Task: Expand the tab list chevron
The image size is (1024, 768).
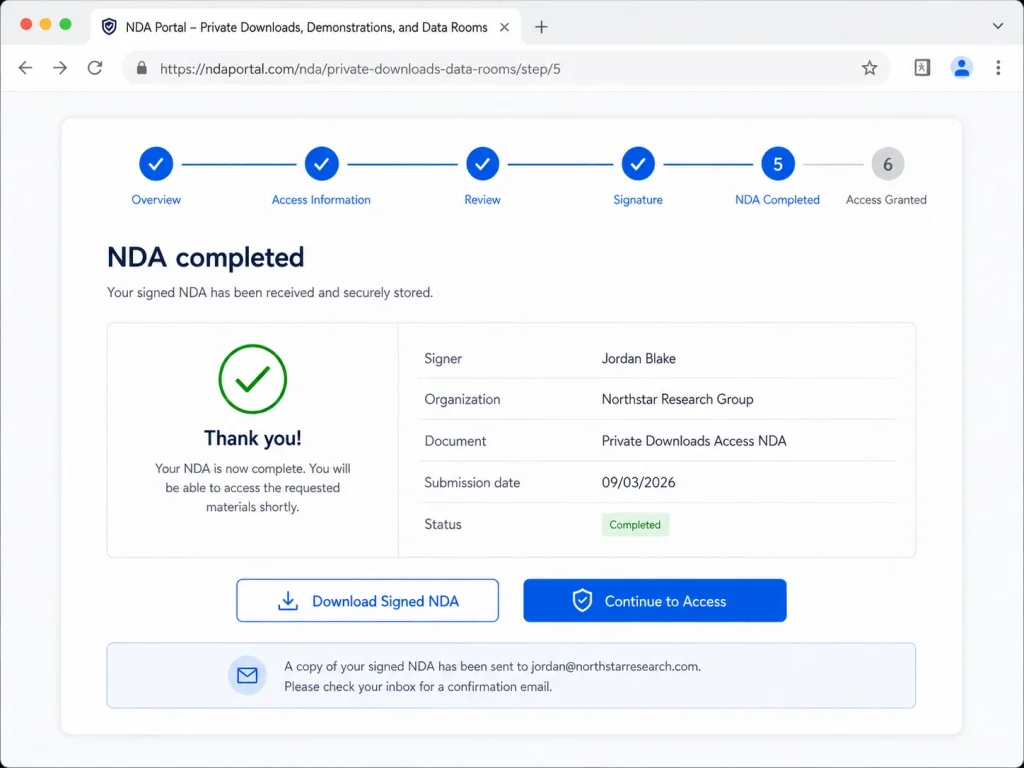Action: (x=998, y=27)
